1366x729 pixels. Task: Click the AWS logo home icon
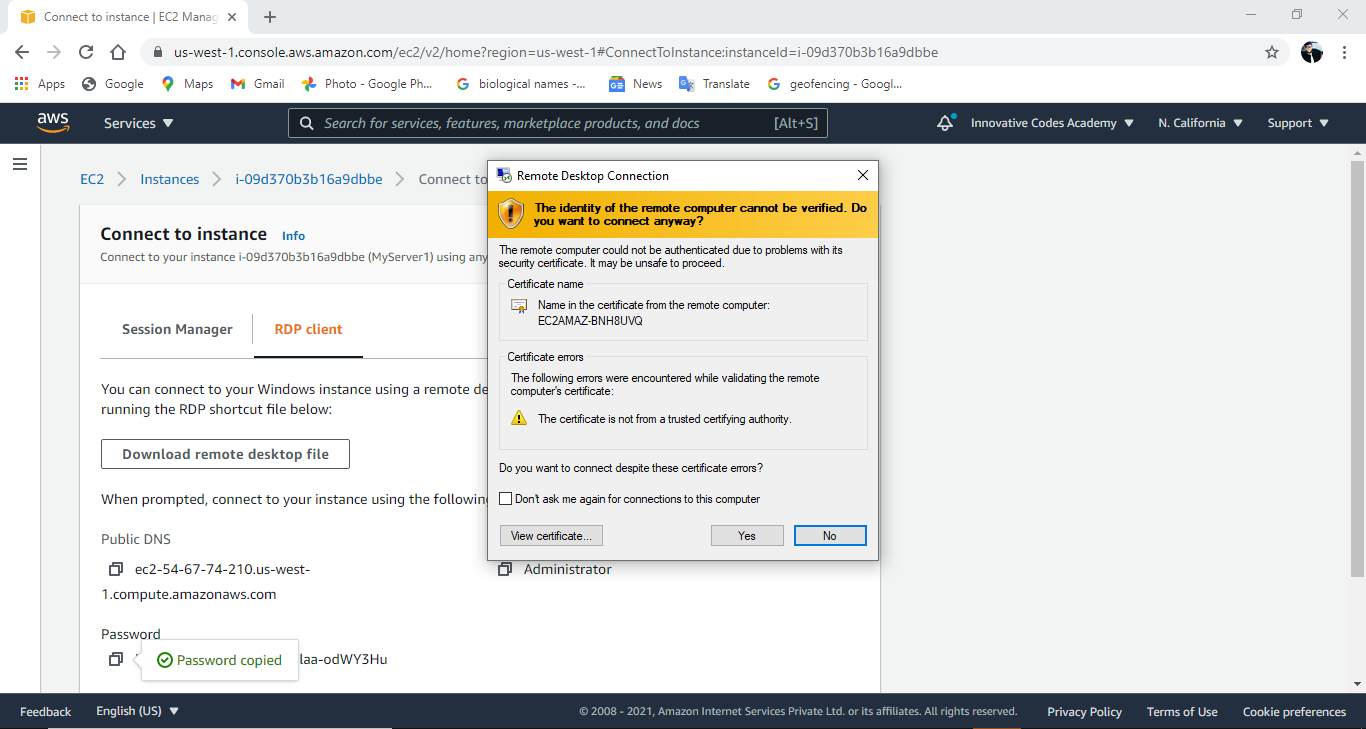pyautogui.click(x=53, y=122)
